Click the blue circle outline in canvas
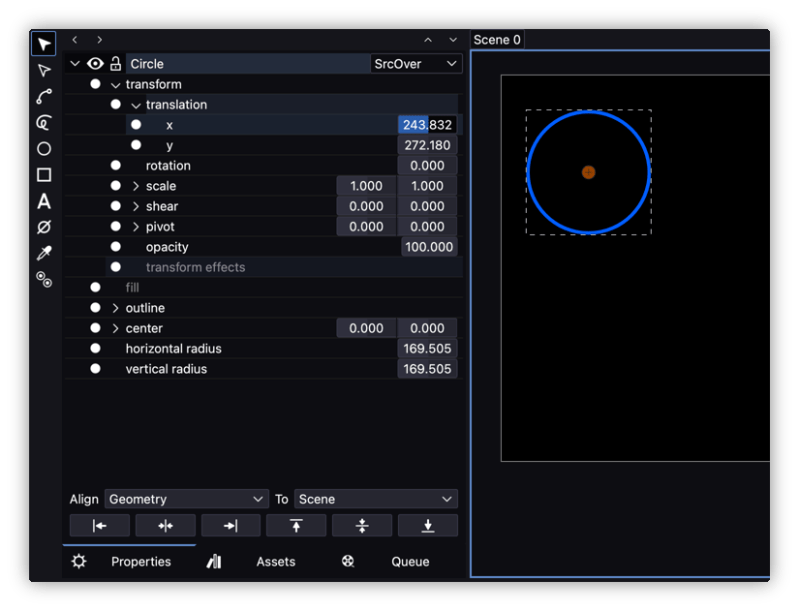The image size is (799, 611). [589, 112]
